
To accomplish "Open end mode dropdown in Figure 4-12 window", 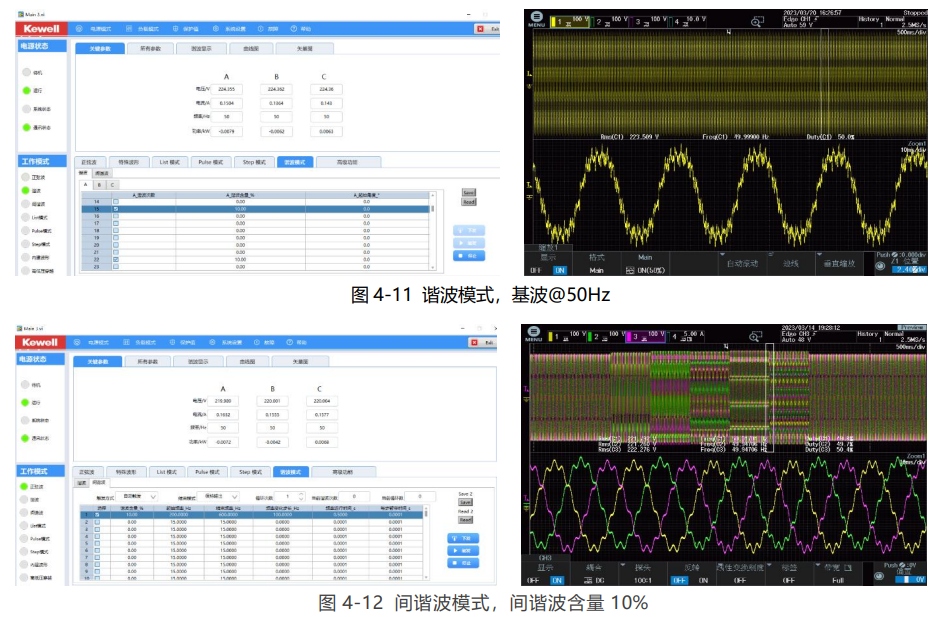I will pos(217,496).
